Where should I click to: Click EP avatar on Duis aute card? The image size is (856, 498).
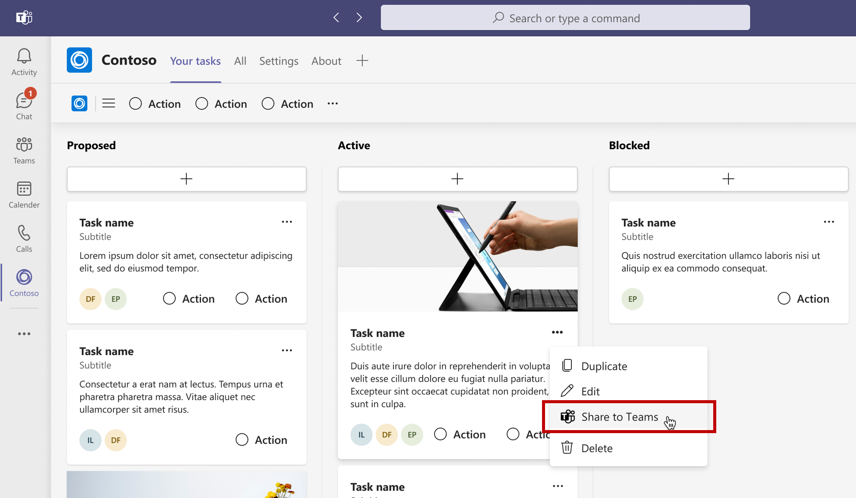pos(412,435)
